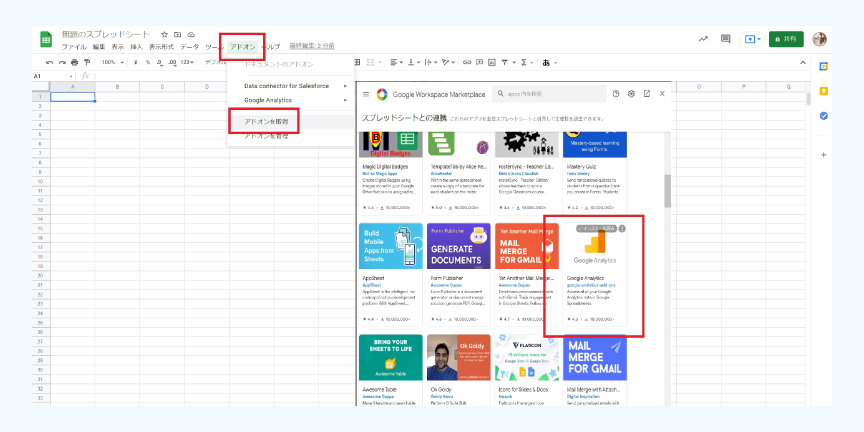The height and width of the screenshot is (432, 864).
Task: Click the spreadsheet title text
Action: pos(105,34)
